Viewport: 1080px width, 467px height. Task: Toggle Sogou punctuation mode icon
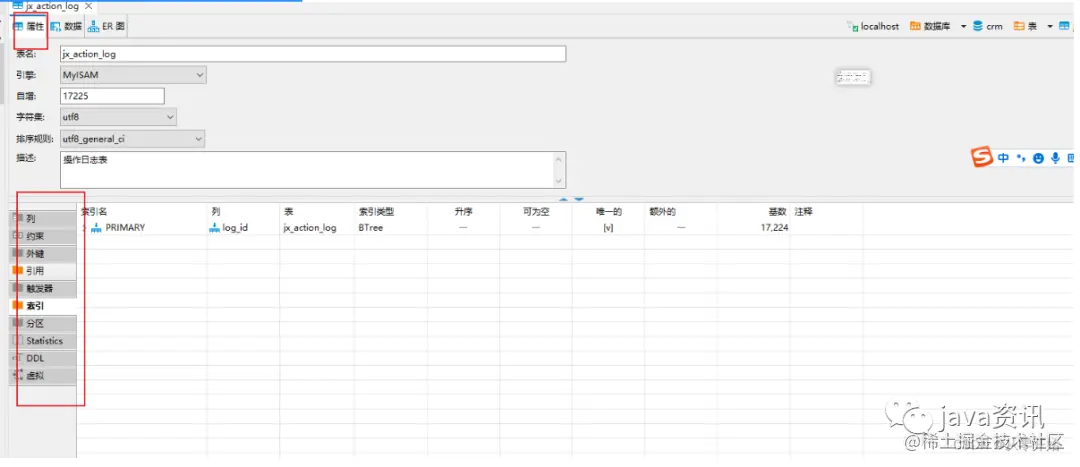1021,158
